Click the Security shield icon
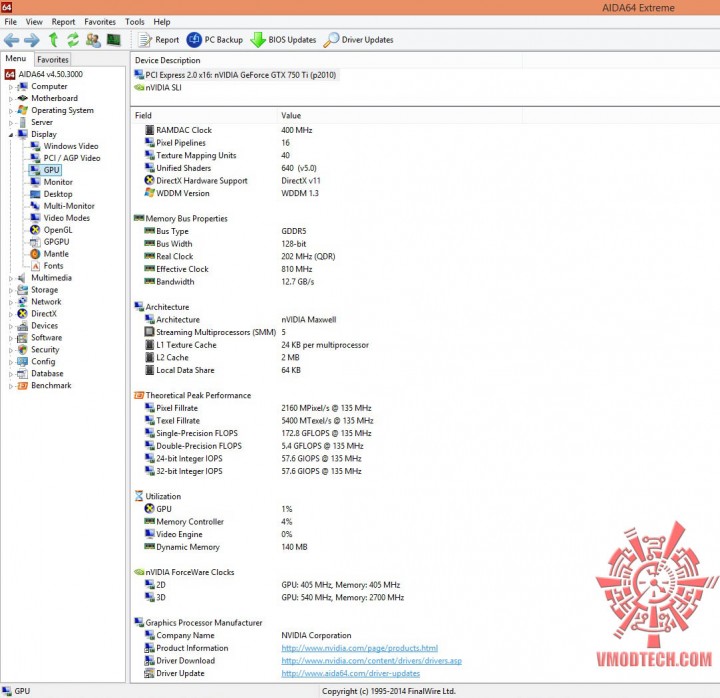The image size is (720, 698). point(22,349)
